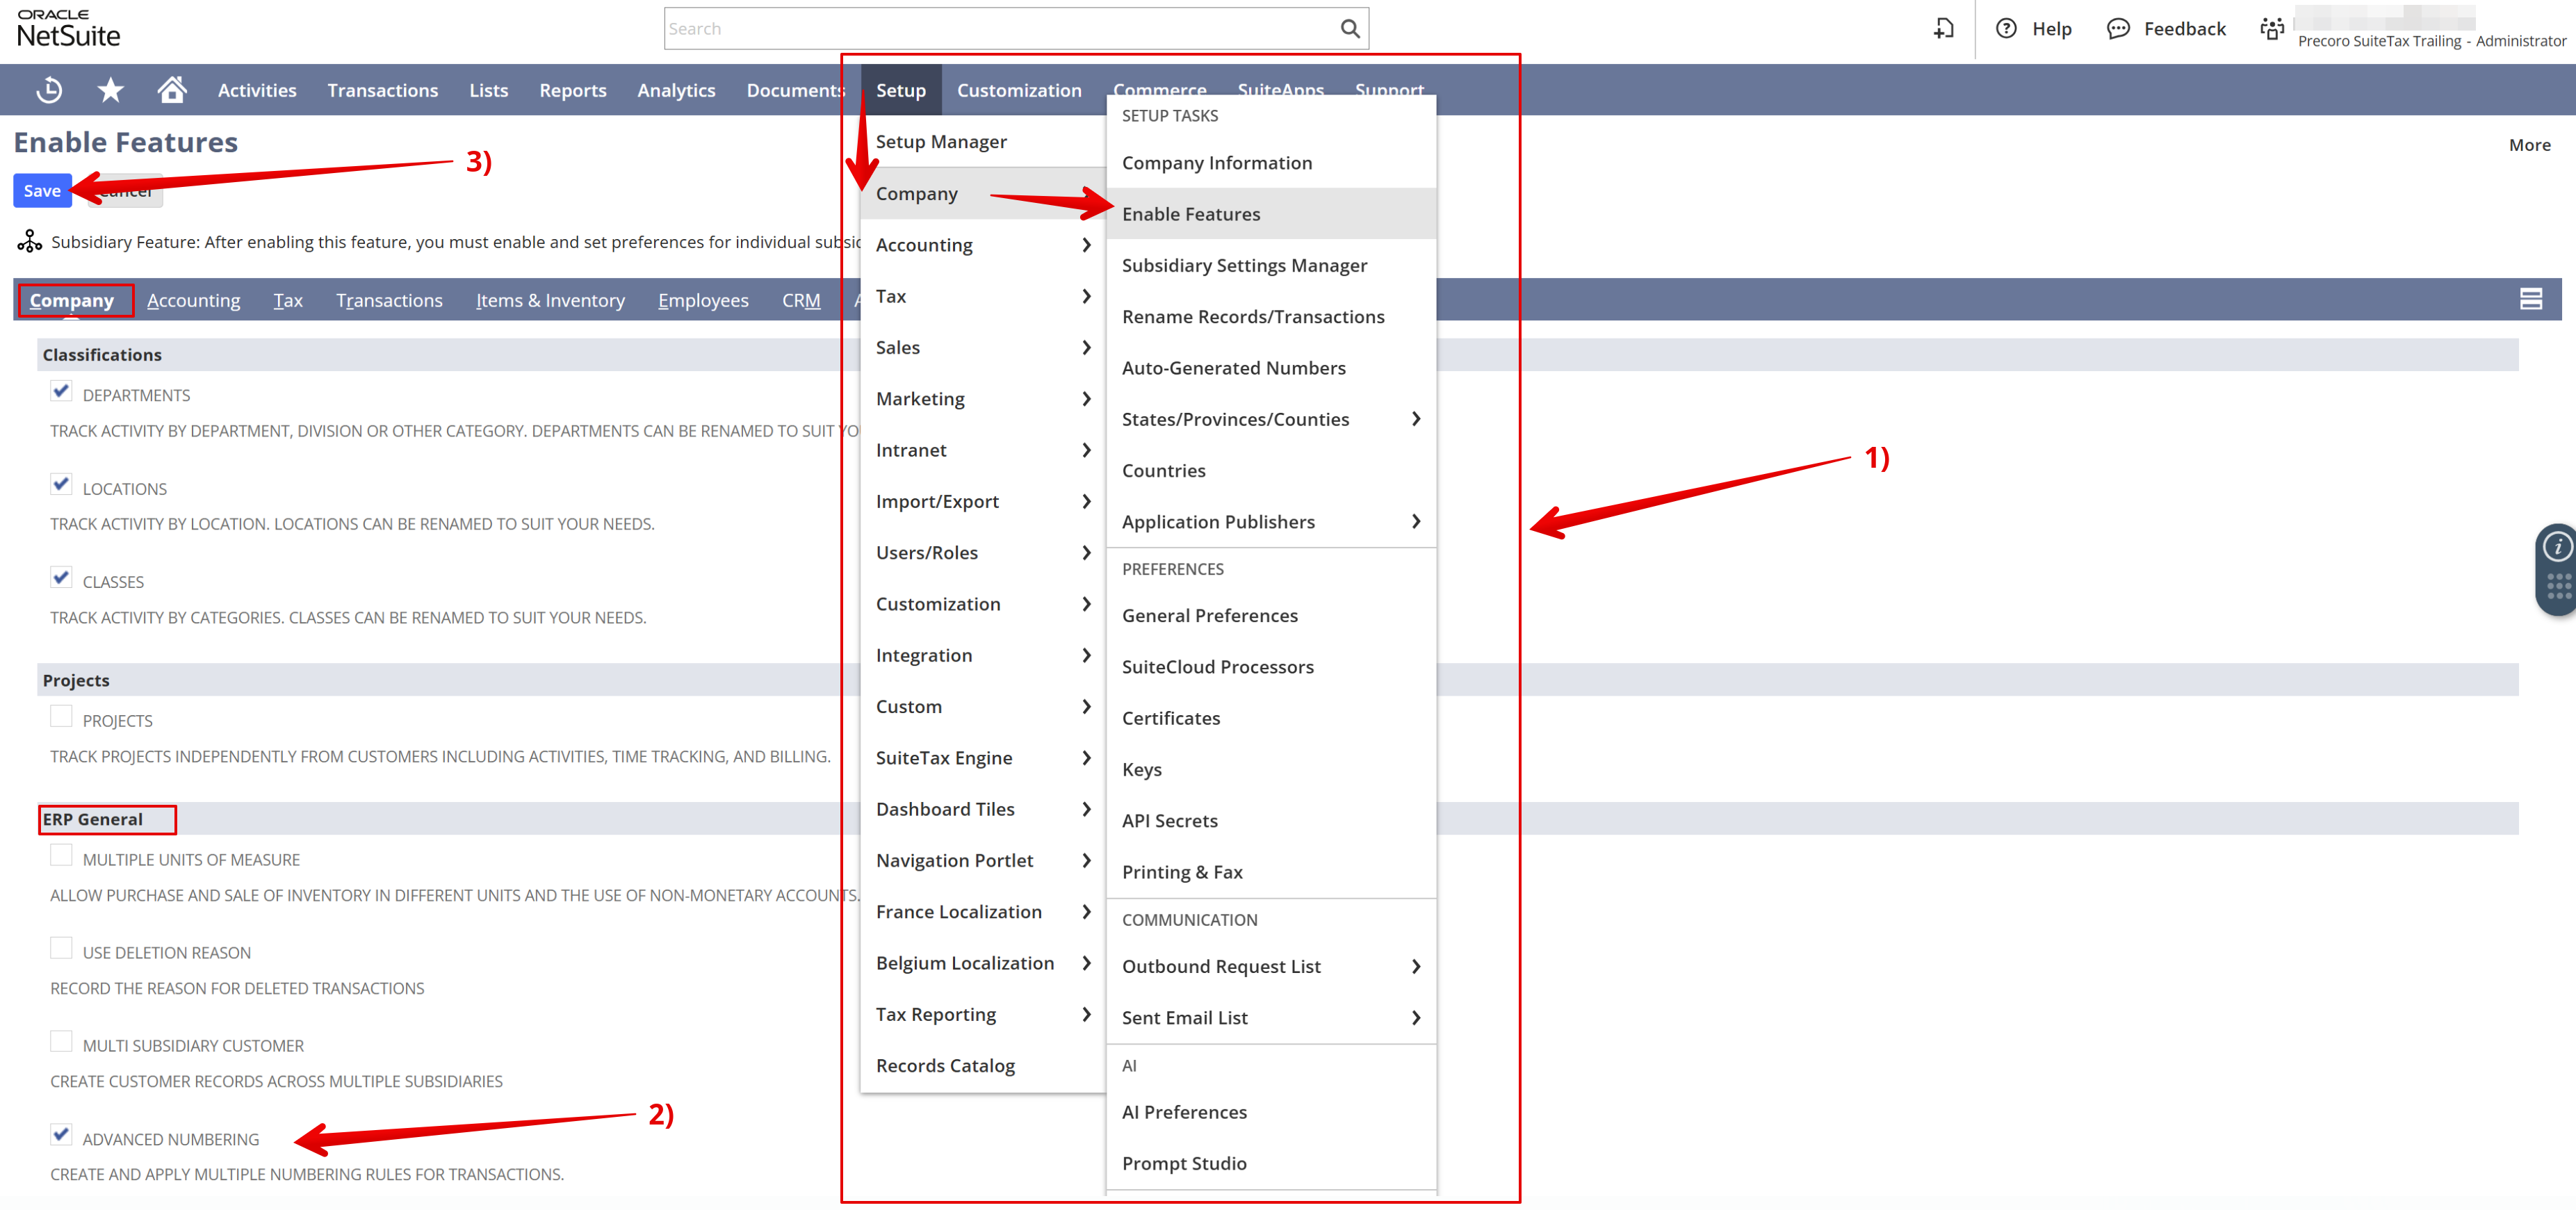Image resolution: width=2576 pixels, height=1210 pixels.
Task: Toggle the subtab layout icon at right
Action: [x=2530, y=299]
